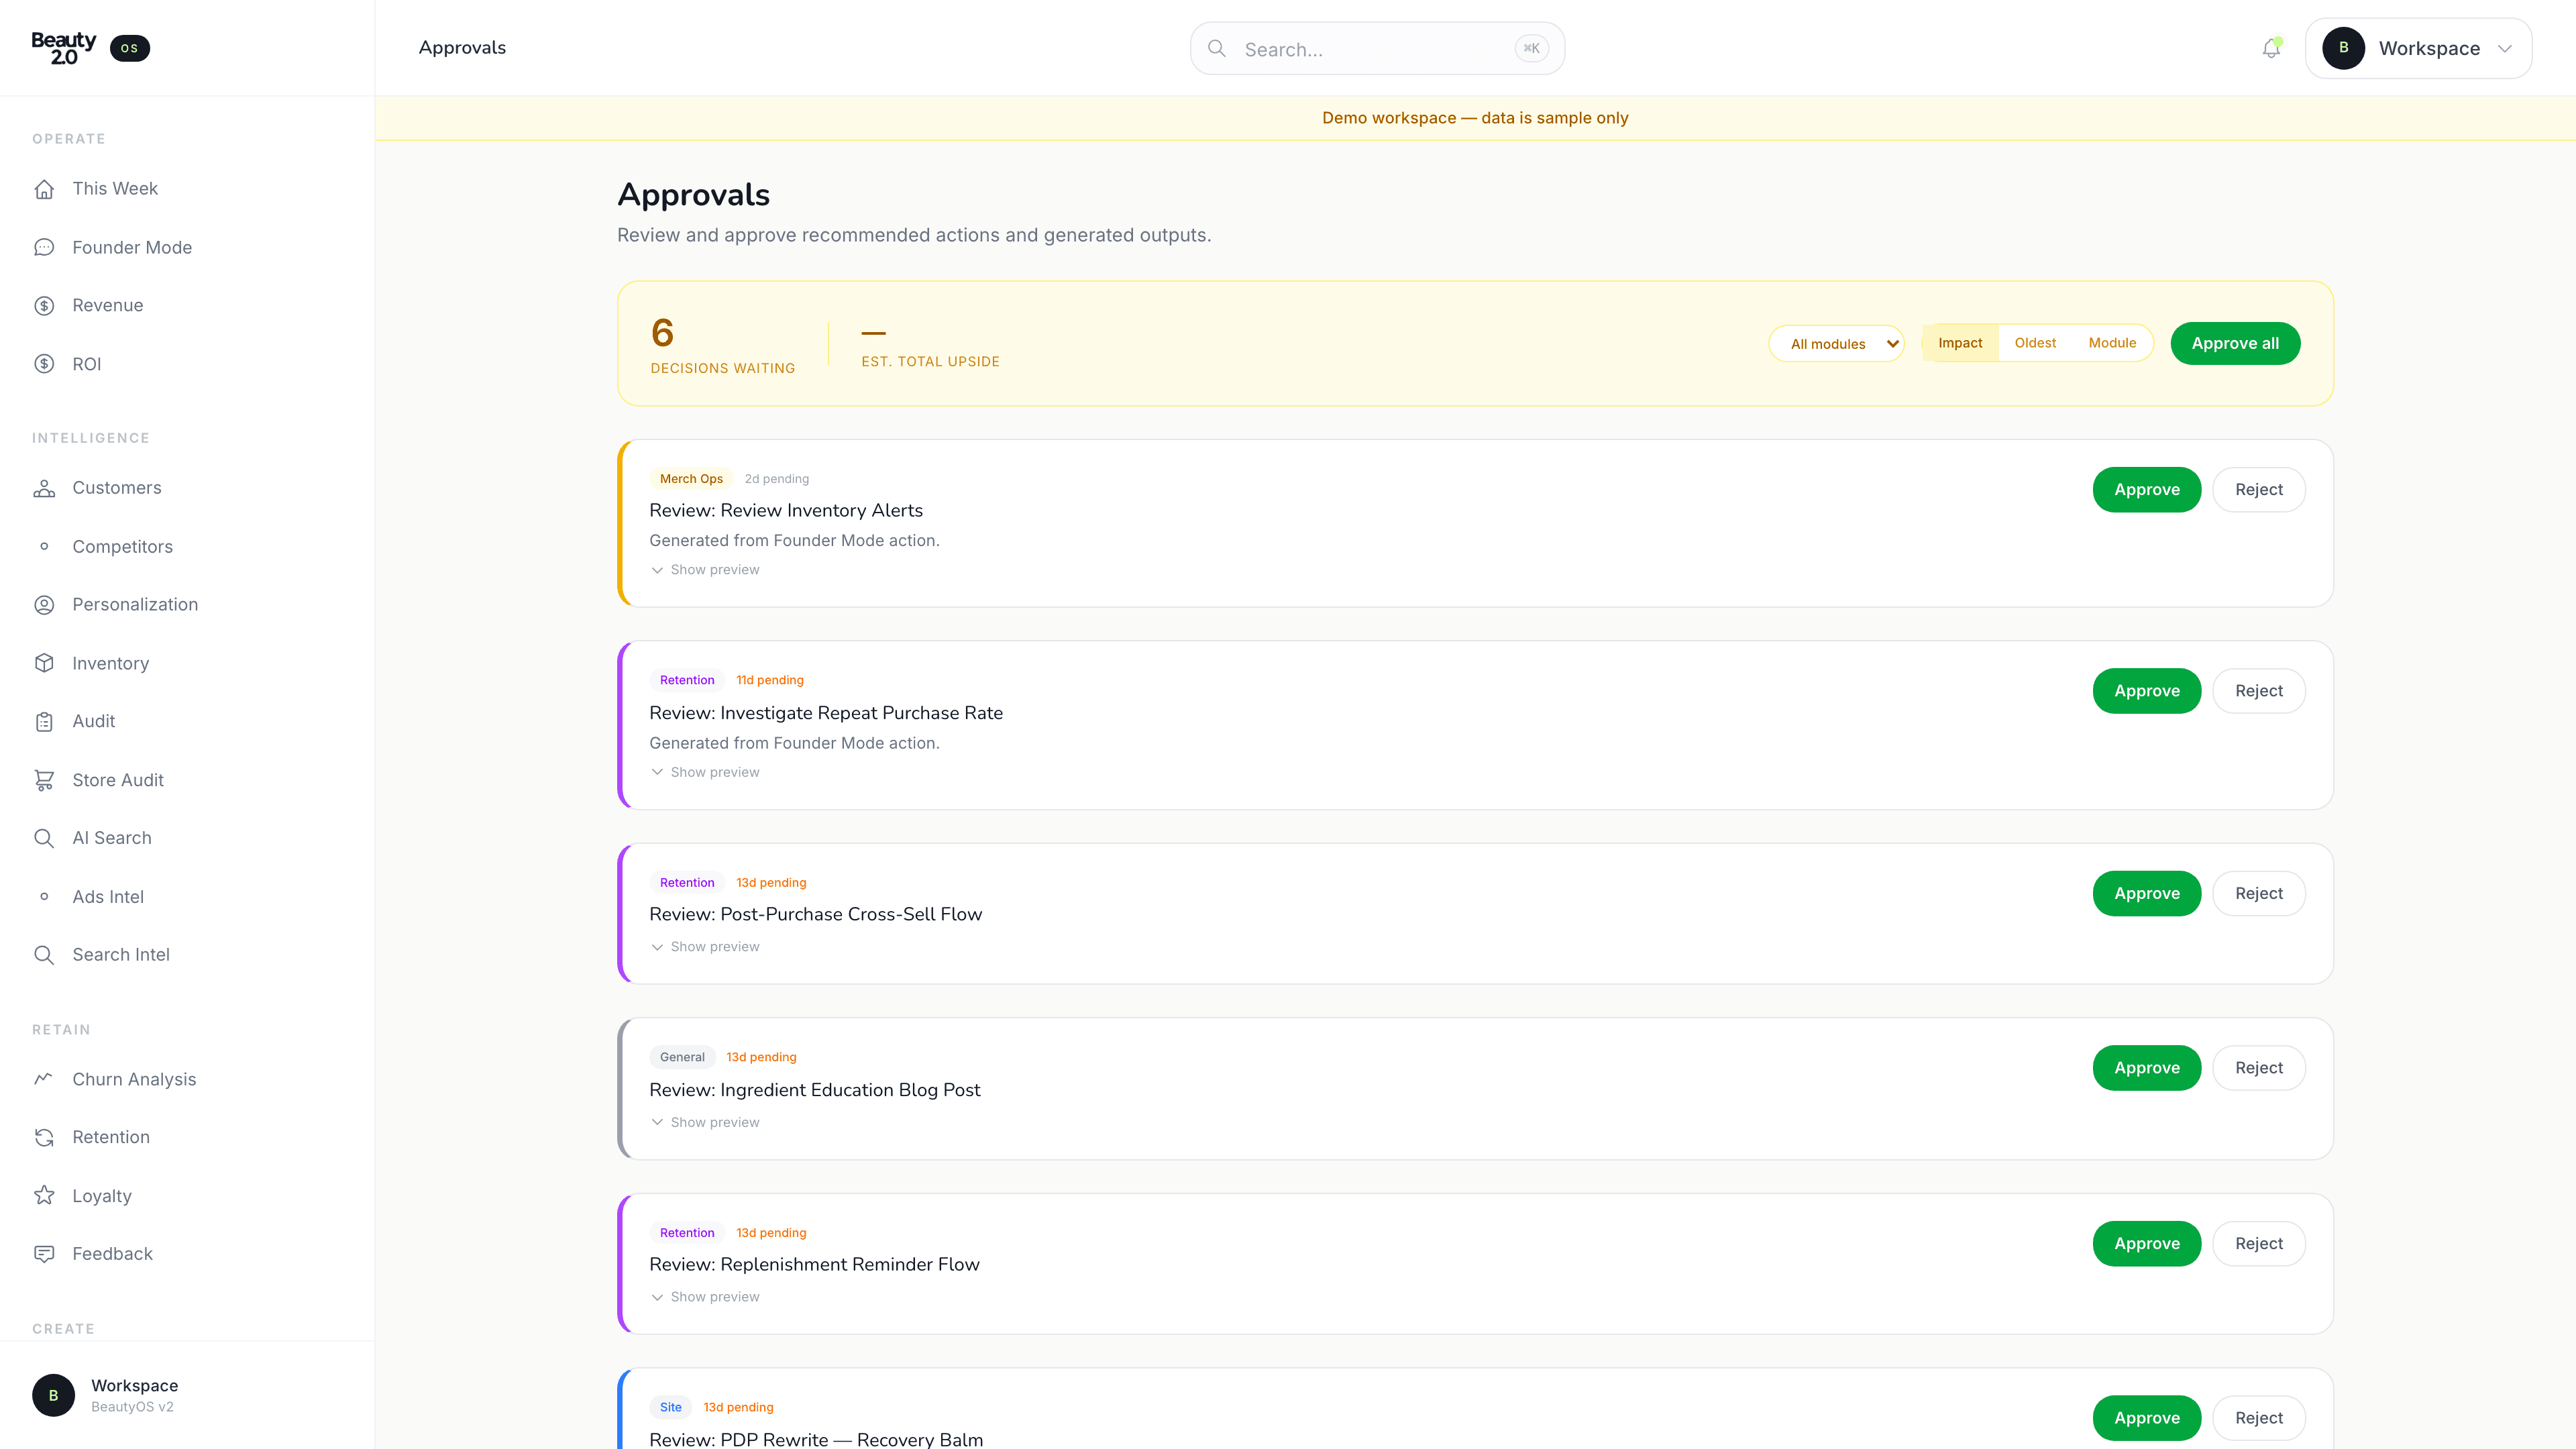Reject Replenishment Reminder Flow
Screen dimensions: 2576x1449
click(x=2259, y=1244)
